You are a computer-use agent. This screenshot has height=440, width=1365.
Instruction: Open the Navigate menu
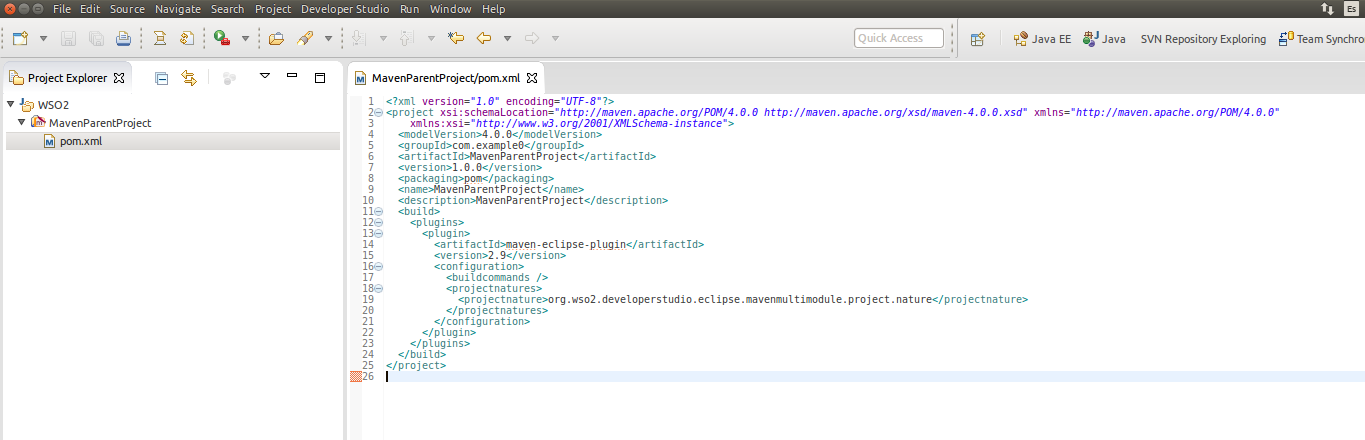(179, 9)
